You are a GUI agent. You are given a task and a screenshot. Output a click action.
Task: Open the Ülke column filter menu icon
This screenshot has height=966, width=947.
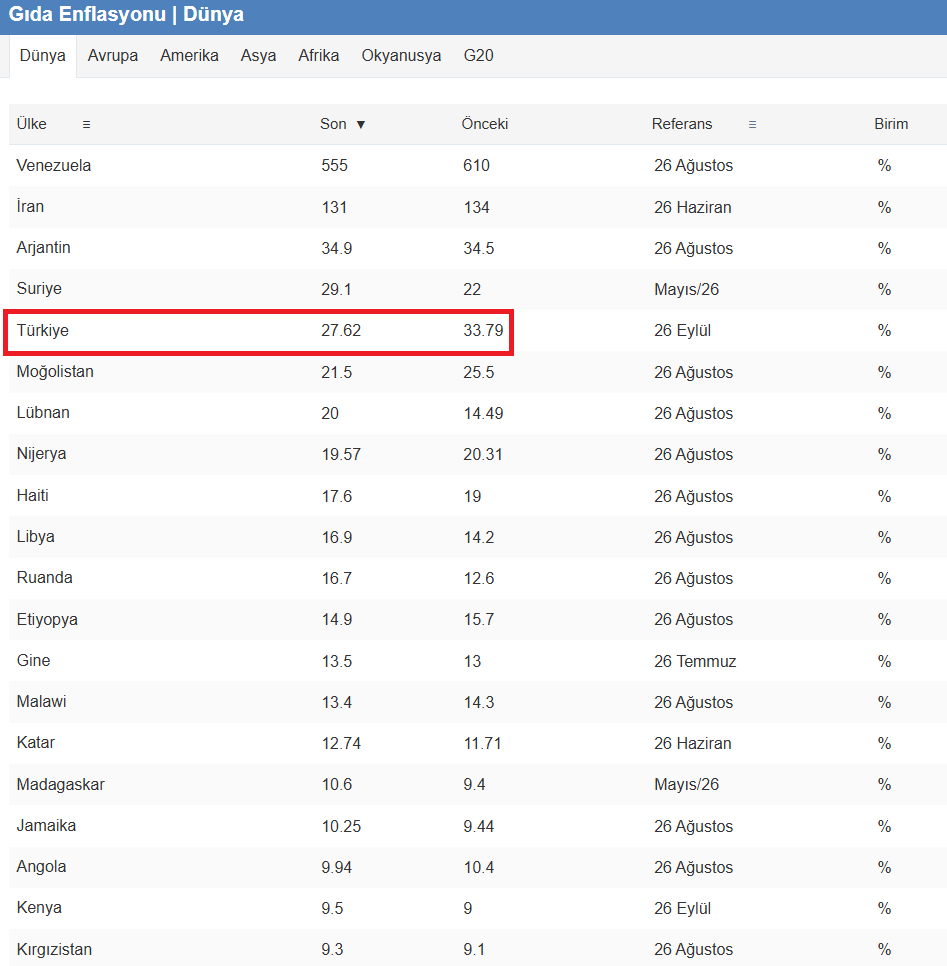[x=86, y=124]
